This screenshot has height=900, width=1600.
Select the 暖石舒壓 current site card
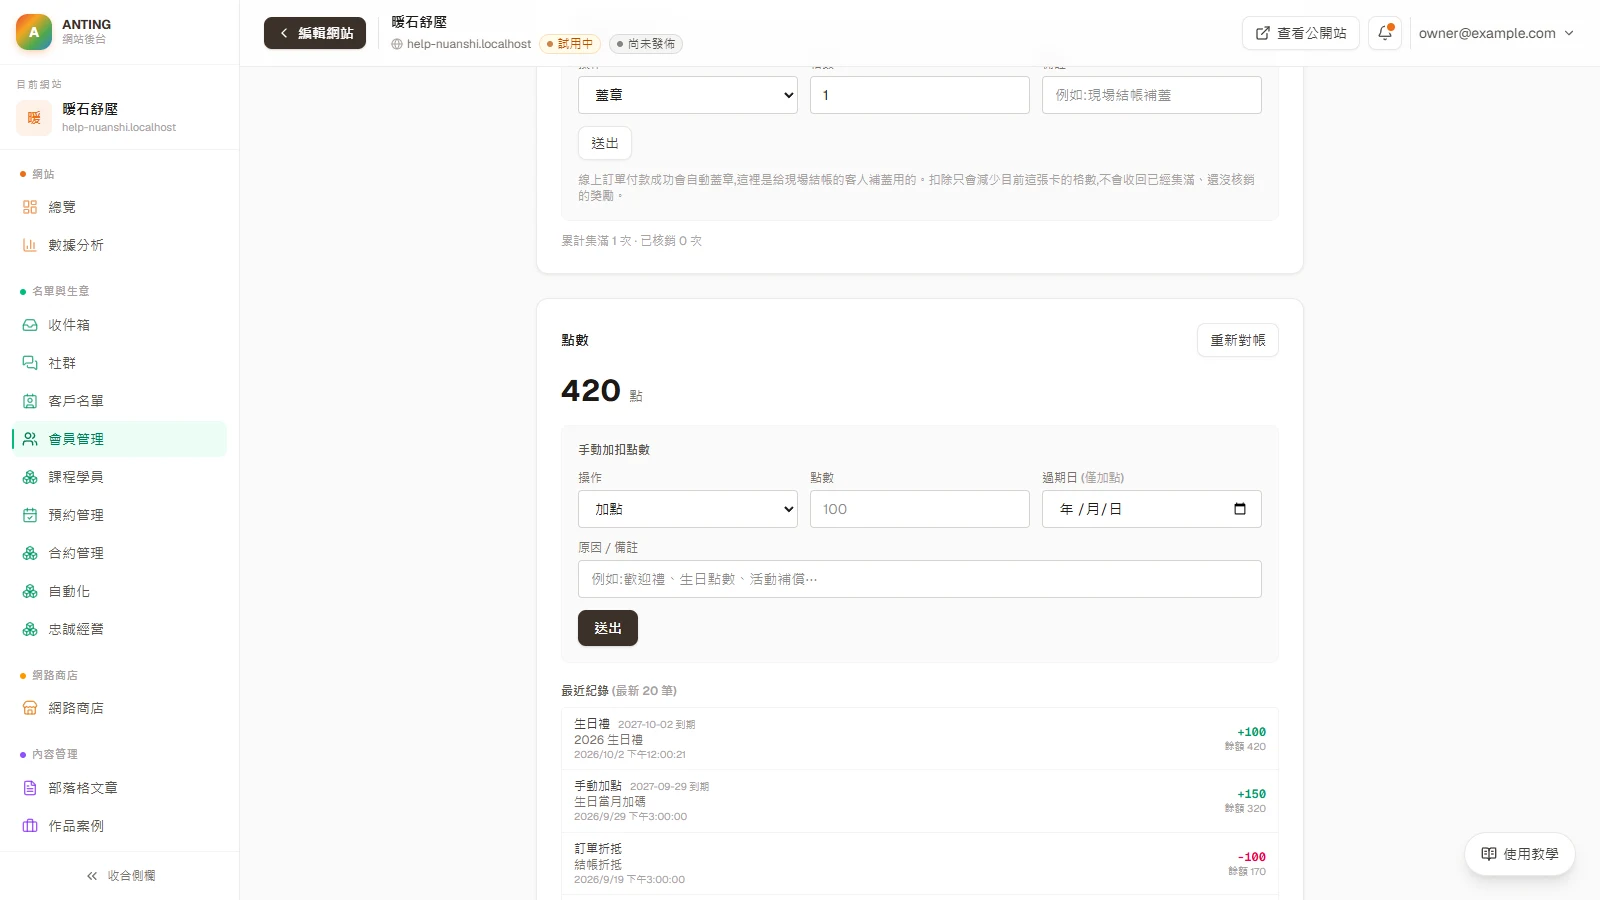tap(119, 117)
